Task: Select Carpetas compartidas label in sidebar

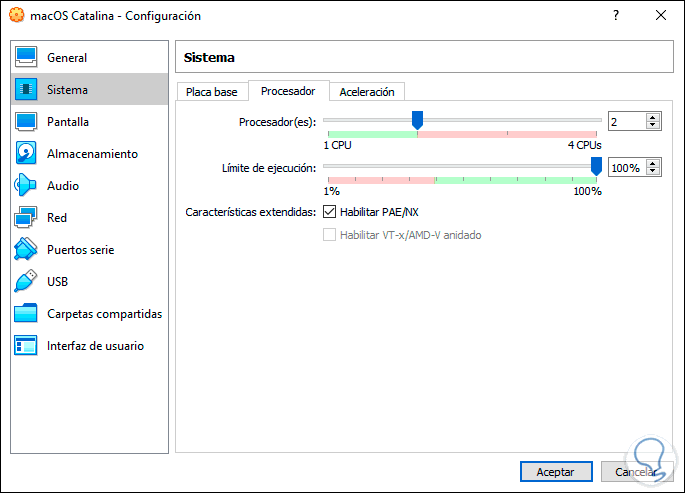Action: click(x=104, y=314)
